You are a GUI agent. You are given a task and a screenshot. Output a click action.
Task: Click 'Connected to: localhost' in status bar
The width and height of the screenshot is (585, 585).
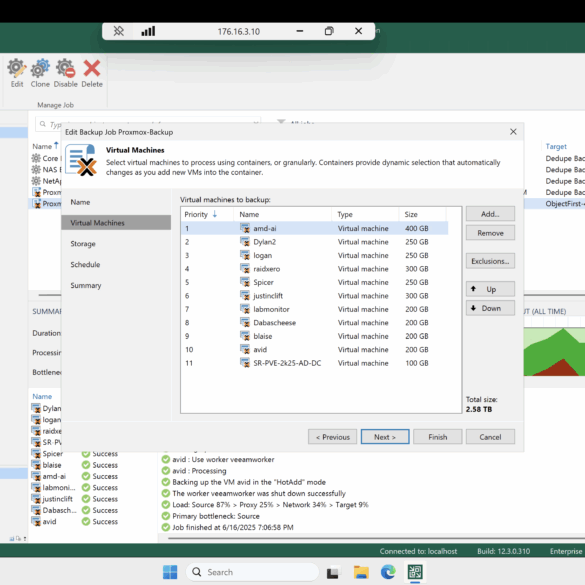418,551
